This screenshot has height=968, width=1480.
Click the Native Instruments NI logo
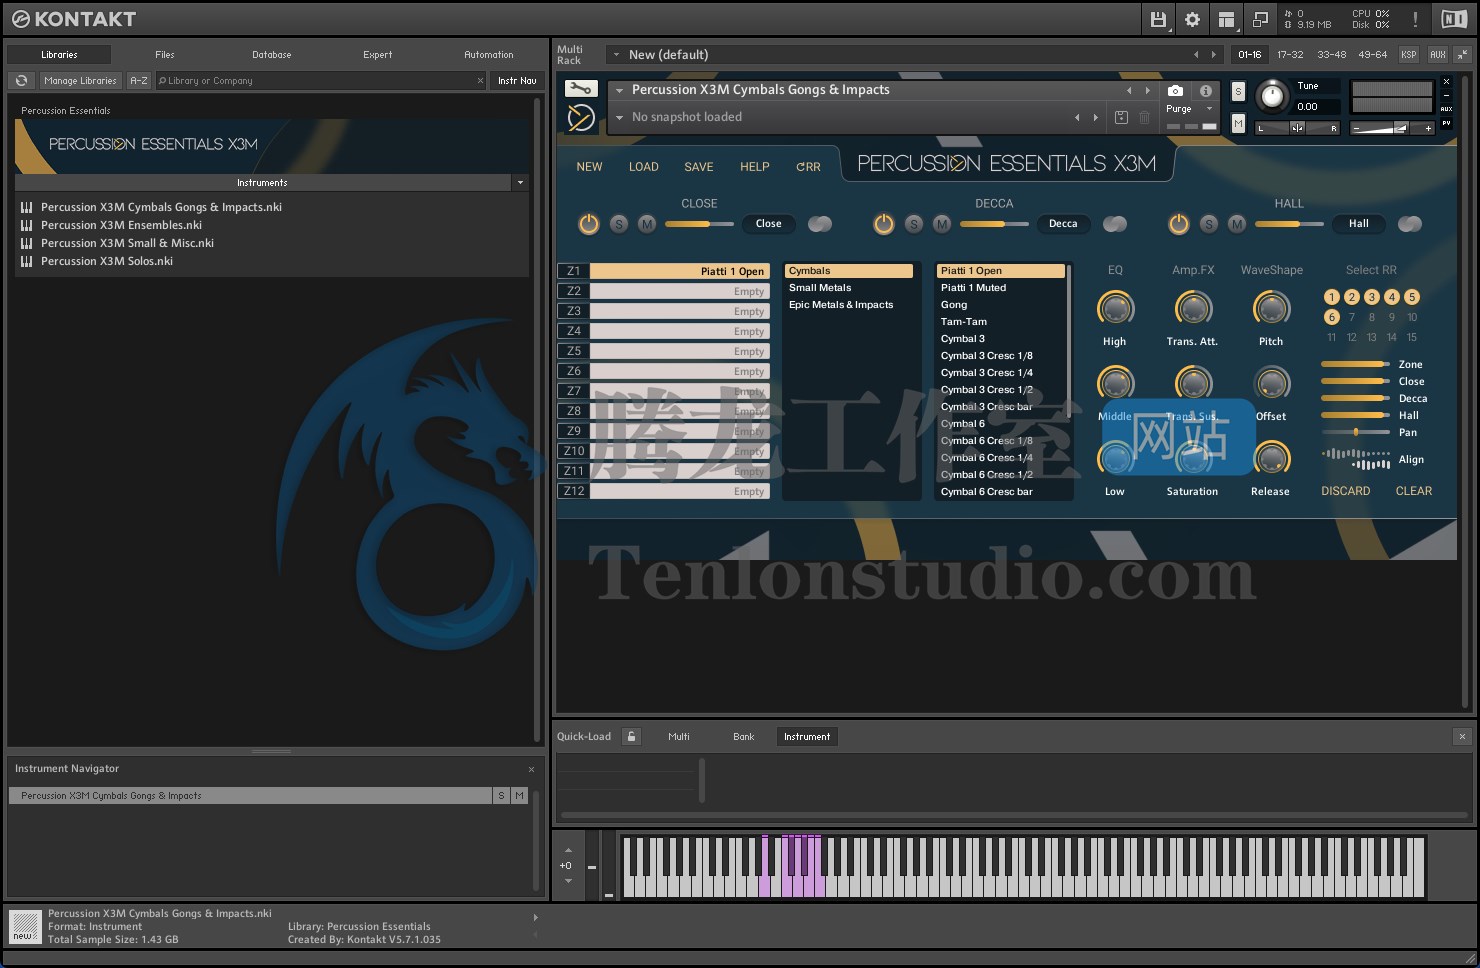pos(1454,19)
